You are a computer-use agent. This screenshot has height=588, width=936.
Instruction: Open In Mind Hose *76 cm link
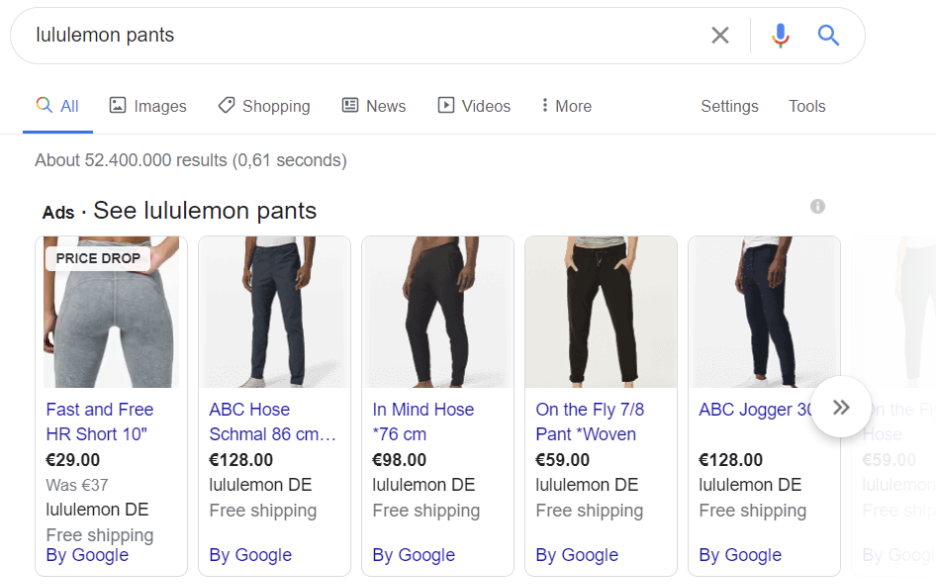point(423,421)
